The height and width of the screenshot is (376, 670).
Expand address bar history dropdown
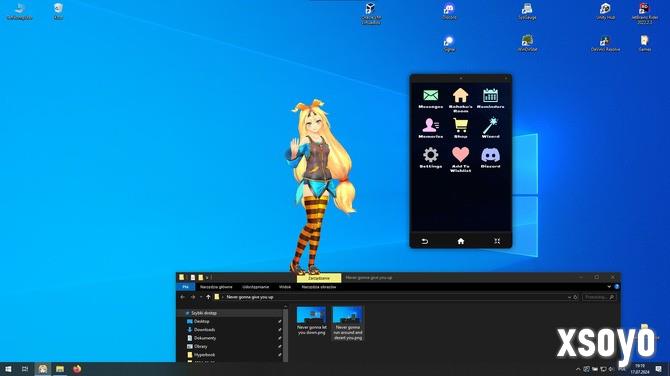(x=569, y=297)
